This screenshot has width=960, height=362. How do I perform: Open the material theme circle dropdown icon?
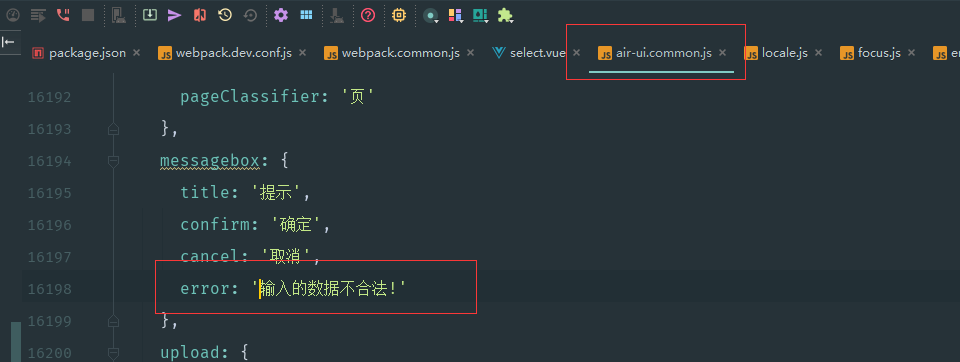[432, 16]
